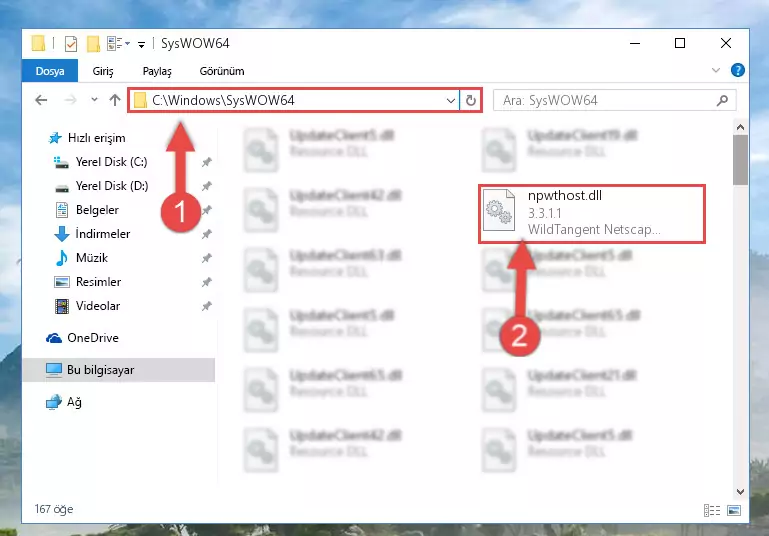The height and width of the screenshot is (536, 769).
Task: Click the pin icon beside Yerel Disk (D:)
Action: click(x=206, y=186)
